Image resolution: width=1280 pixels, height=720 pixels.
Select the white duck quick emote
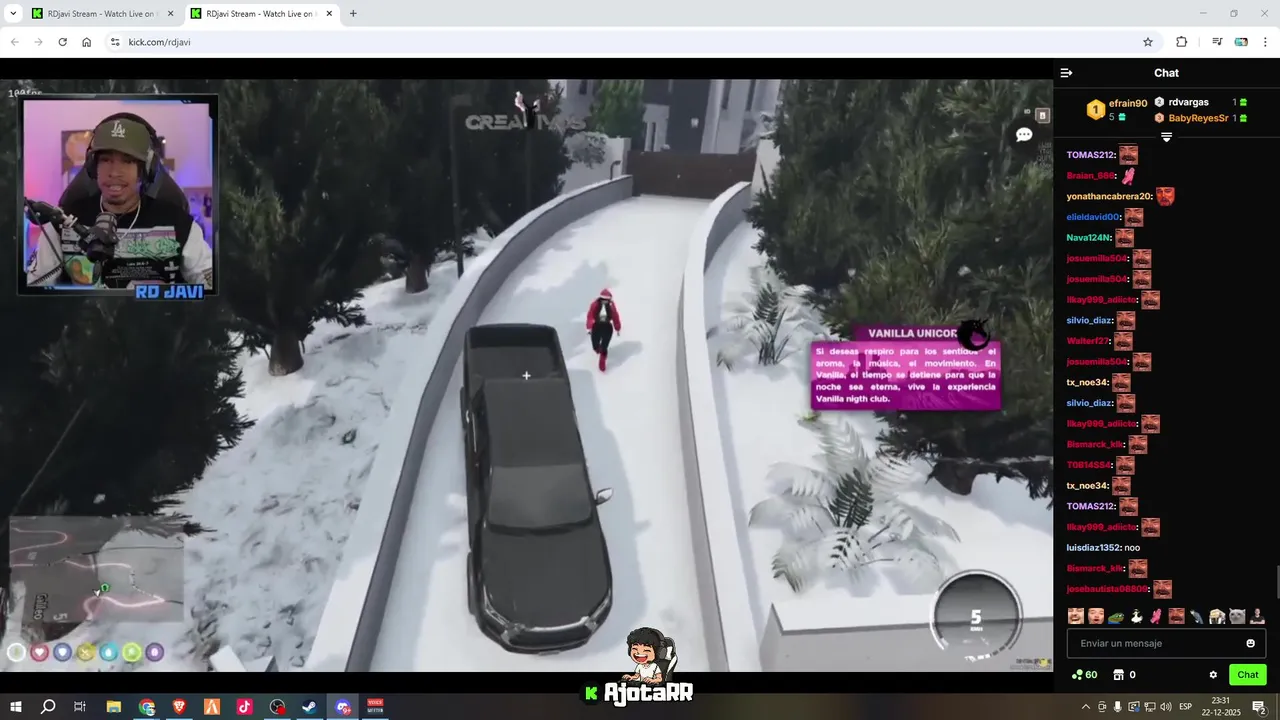point(1137,616)
